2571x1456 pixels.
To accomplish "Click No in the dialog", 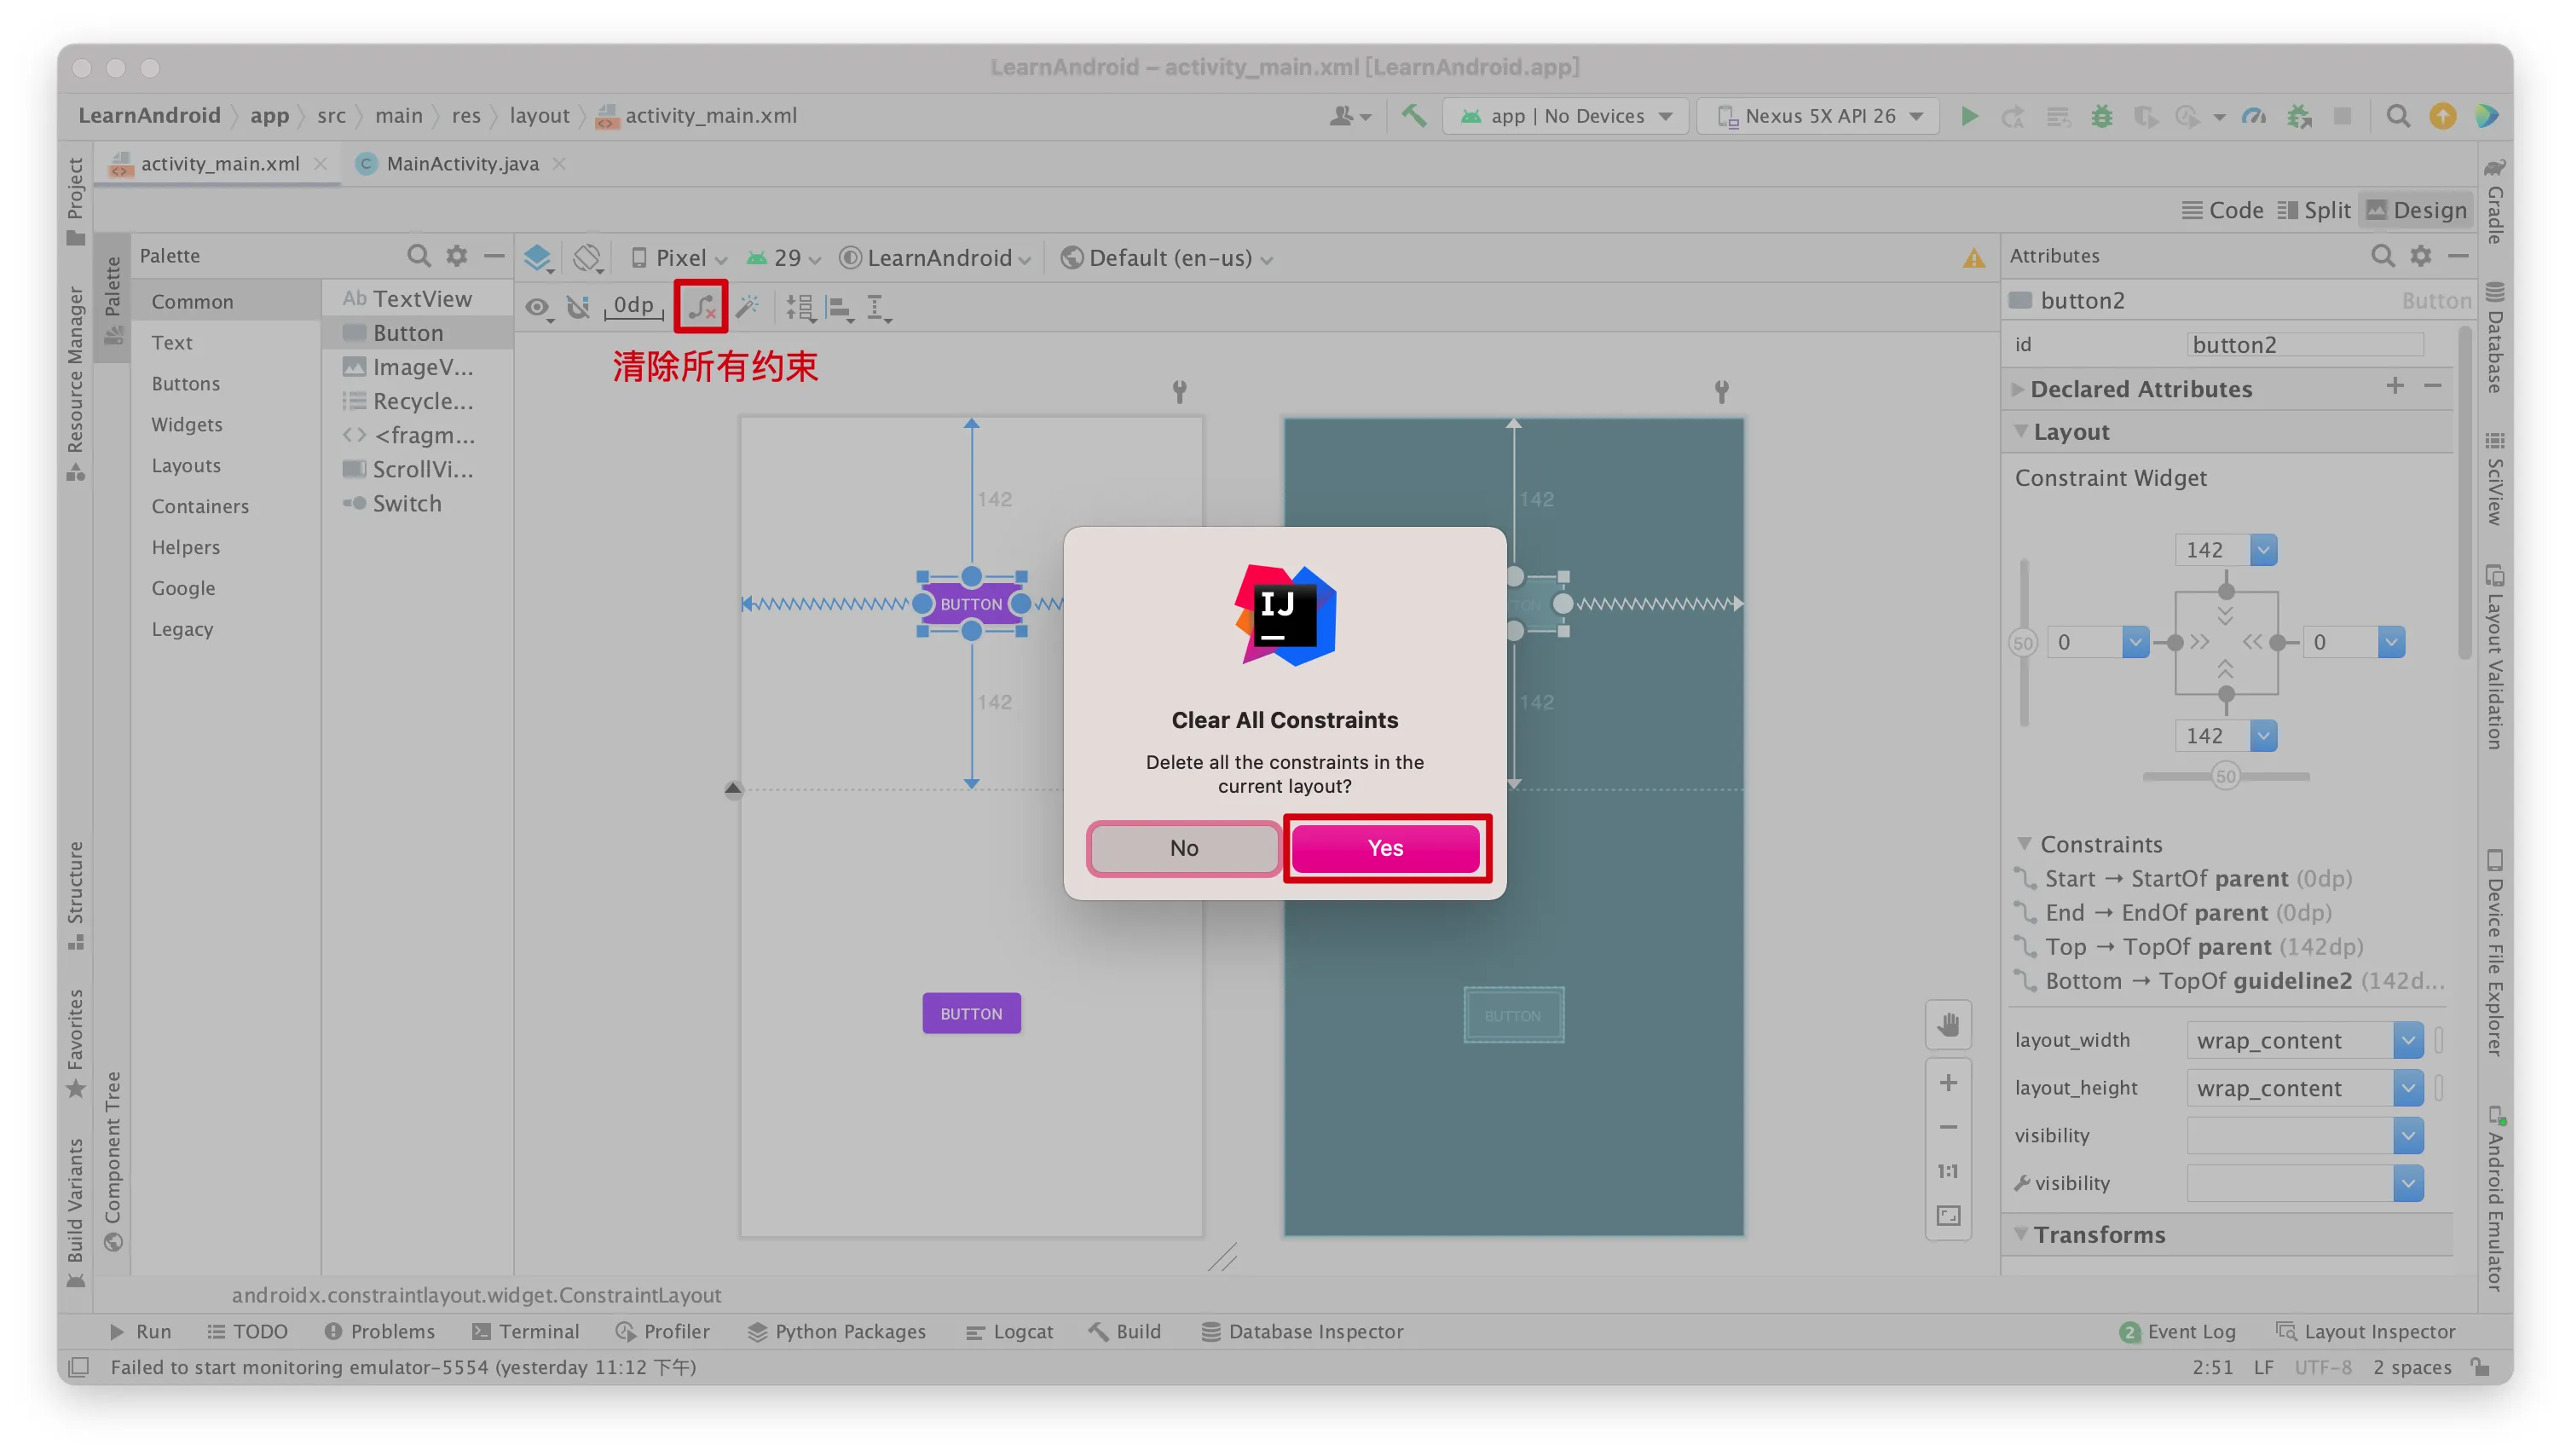I will pos(1183,848).
